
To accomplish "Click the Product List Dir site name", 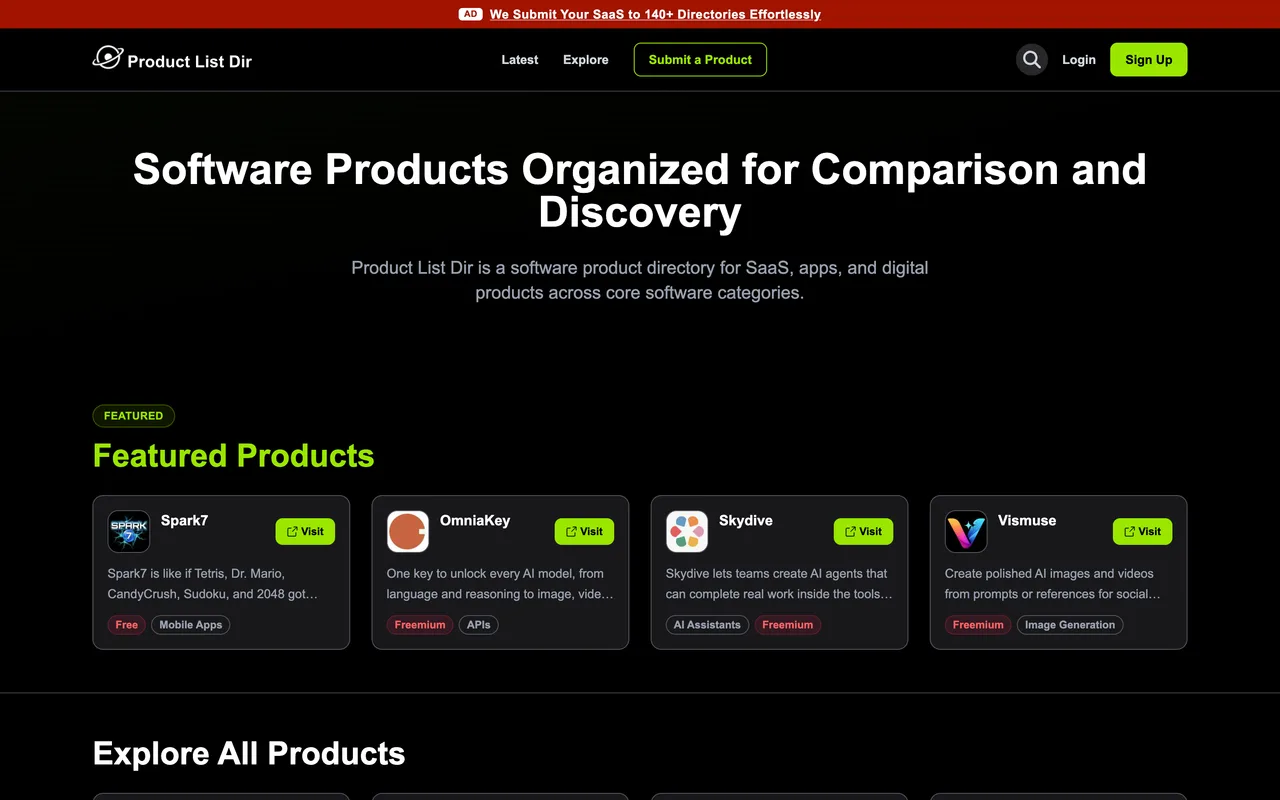I will point(190,62).
